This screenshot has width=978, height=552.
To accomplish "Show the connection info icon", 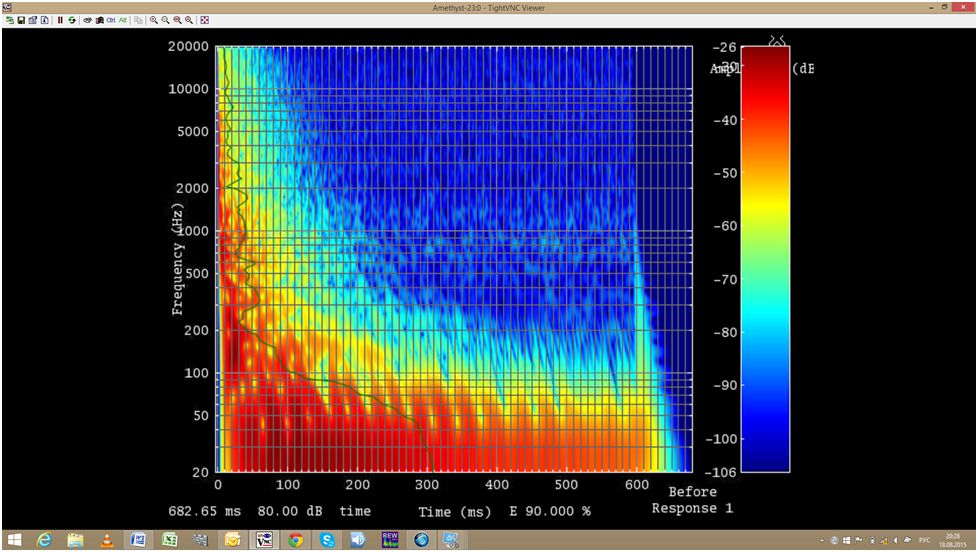I will coord(45,20).
